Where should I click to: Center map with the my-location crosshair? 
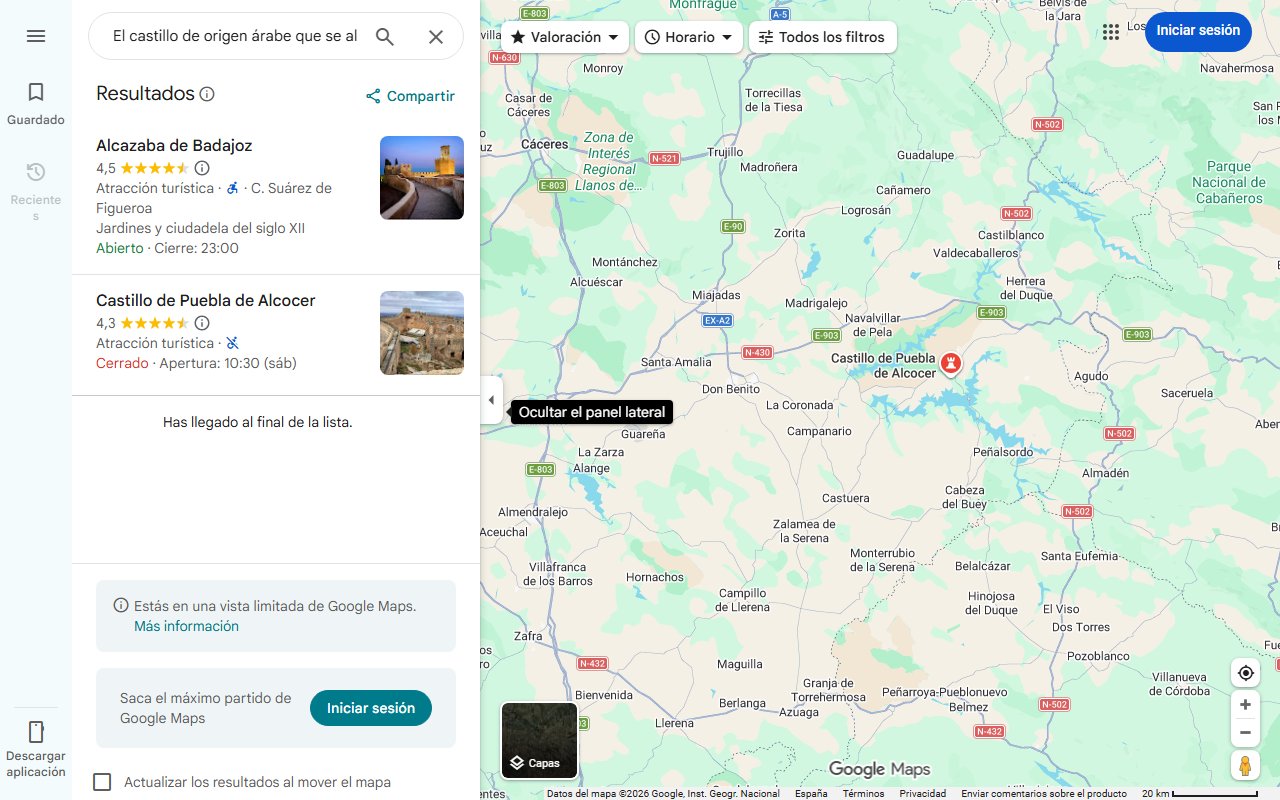tap(1245, 673)
